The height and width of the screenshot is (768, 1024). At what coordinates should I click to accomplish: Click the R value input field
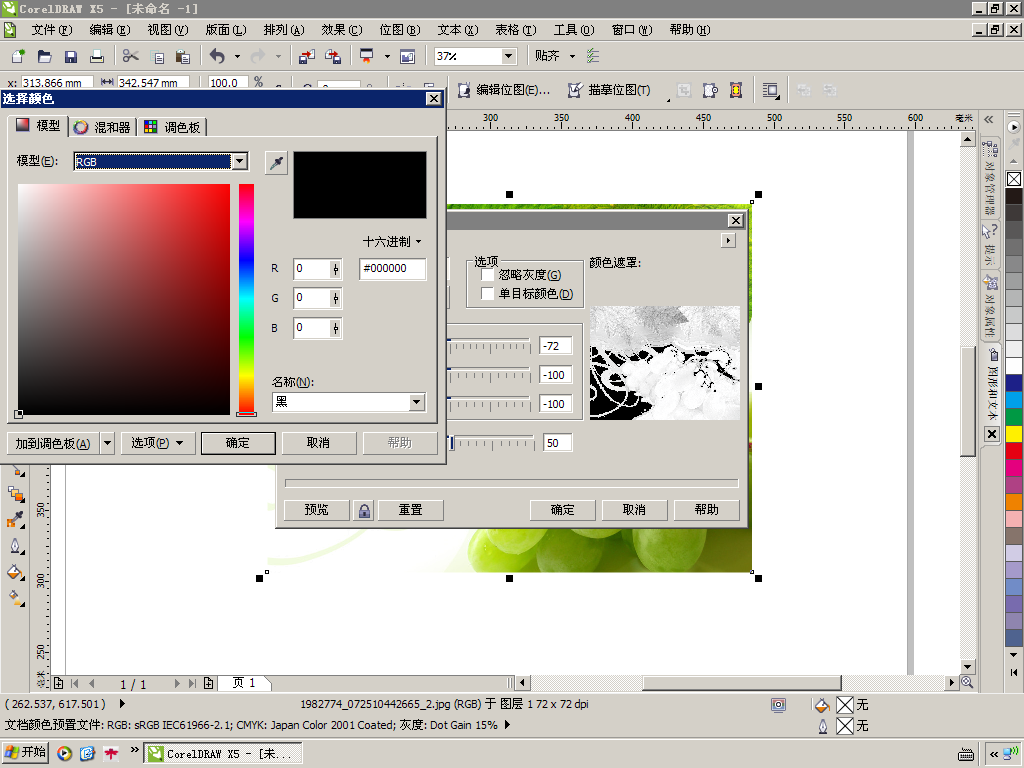312,268
